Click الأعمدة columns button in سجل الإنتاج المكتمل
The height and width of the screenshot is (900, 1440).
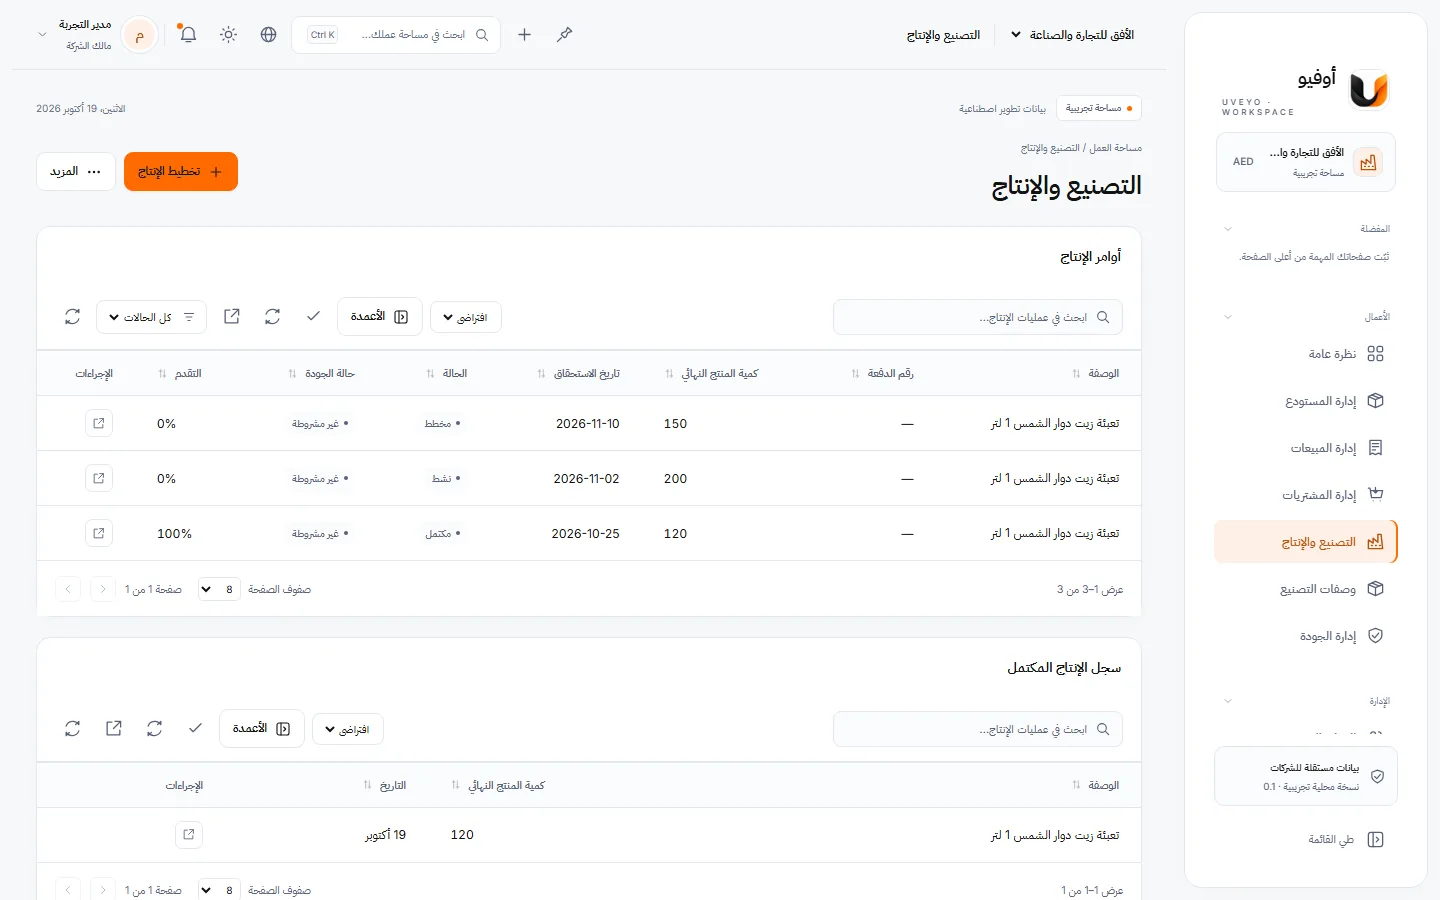pyautogui.click(x=262, y=729)
